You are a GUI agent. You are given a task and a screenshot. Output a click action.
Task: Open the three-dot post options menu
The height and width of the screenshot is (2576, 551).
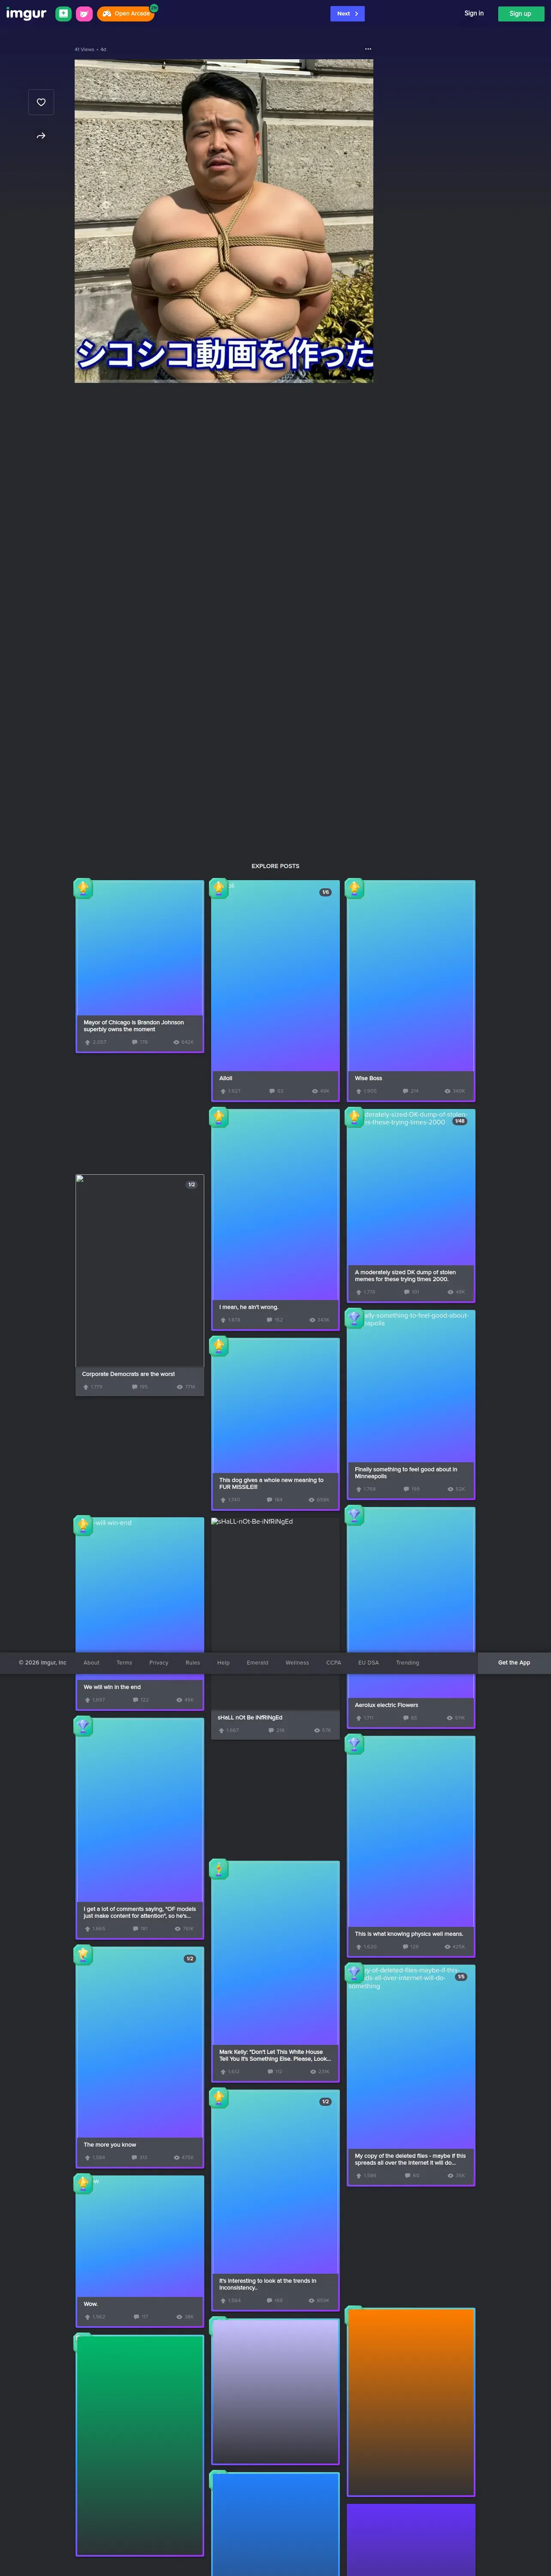368,49
